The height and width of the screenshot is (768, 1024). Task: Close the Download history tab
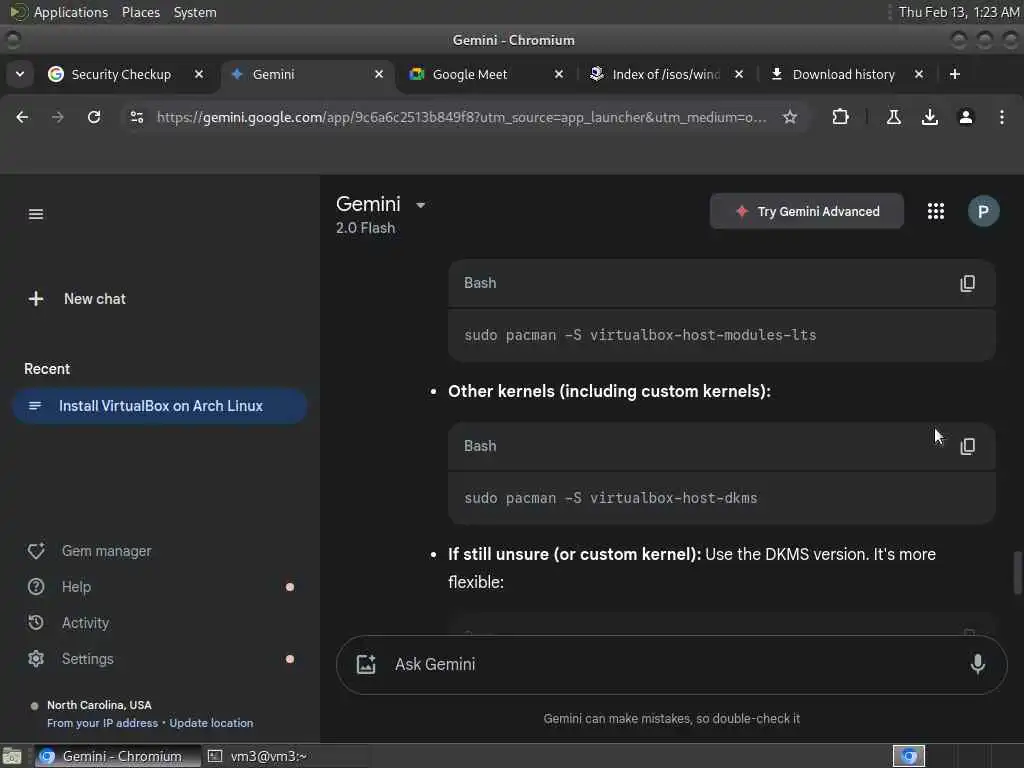[919, 74]
